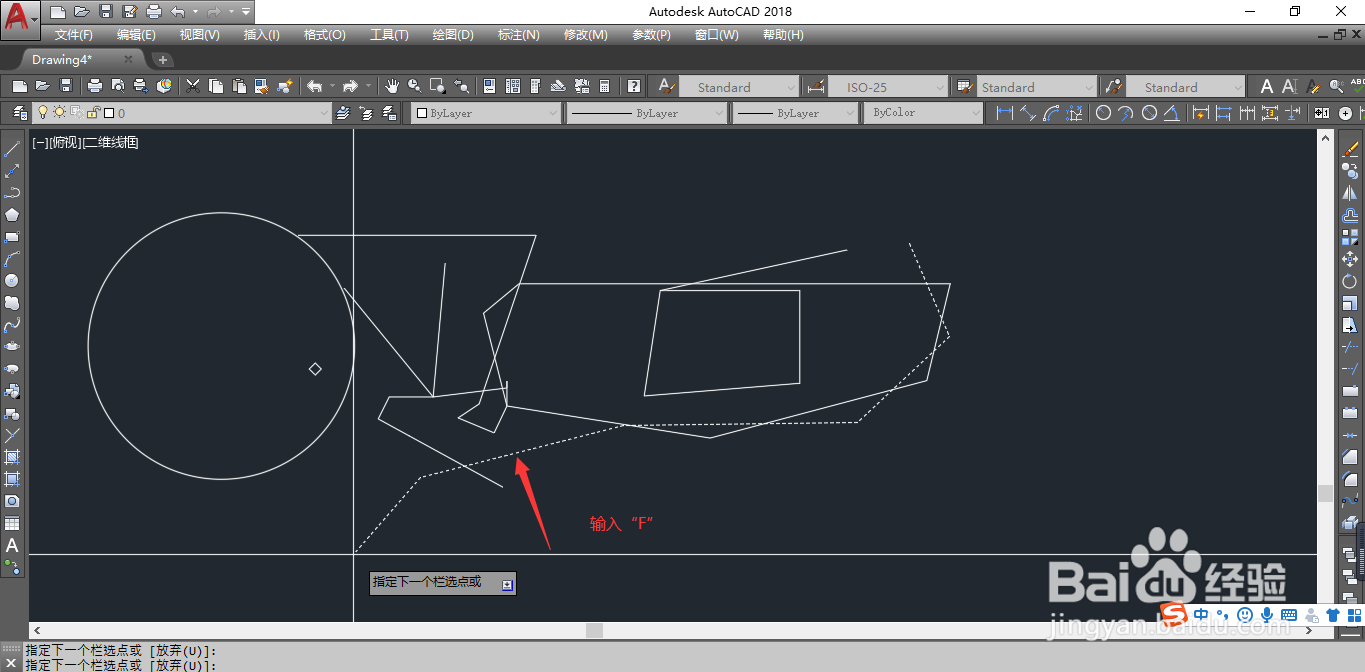Open the ISO-25 dimension style dropdown
Image resolution: width=1365 pixels, height=672 pixels.
888,87
